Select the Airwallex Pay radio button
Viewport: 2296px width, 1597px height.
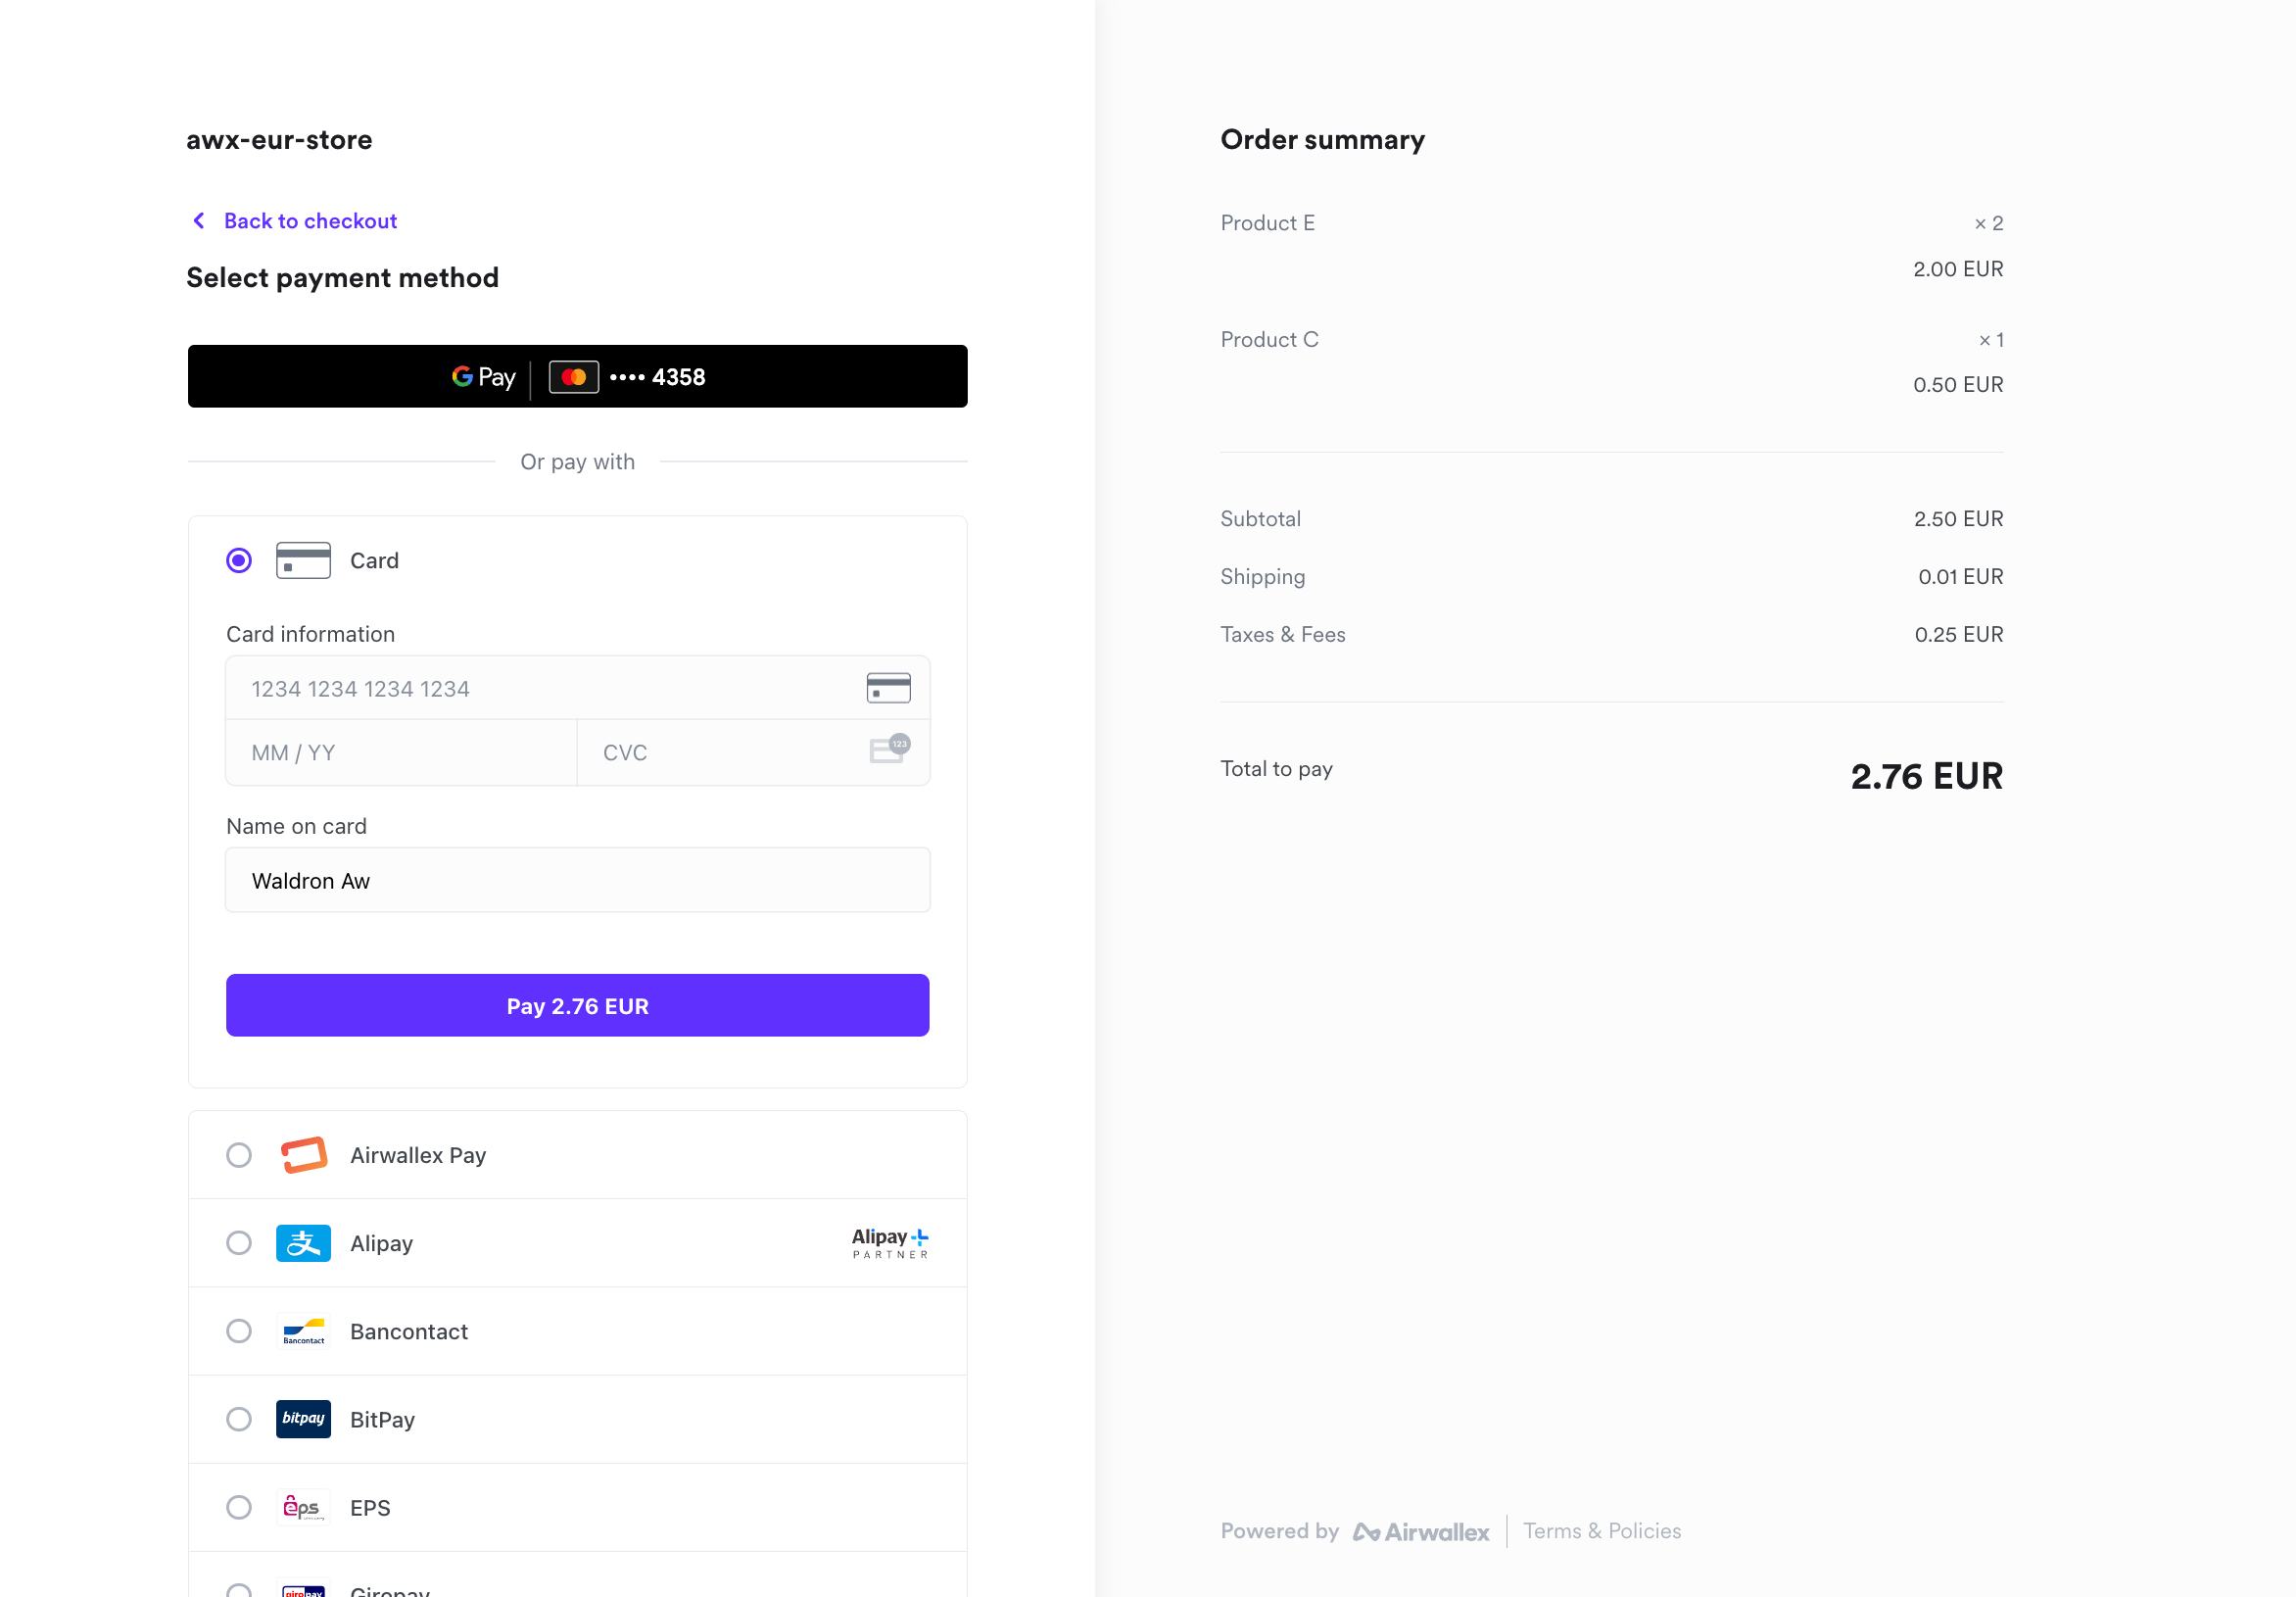click(x=239, y=1155)
